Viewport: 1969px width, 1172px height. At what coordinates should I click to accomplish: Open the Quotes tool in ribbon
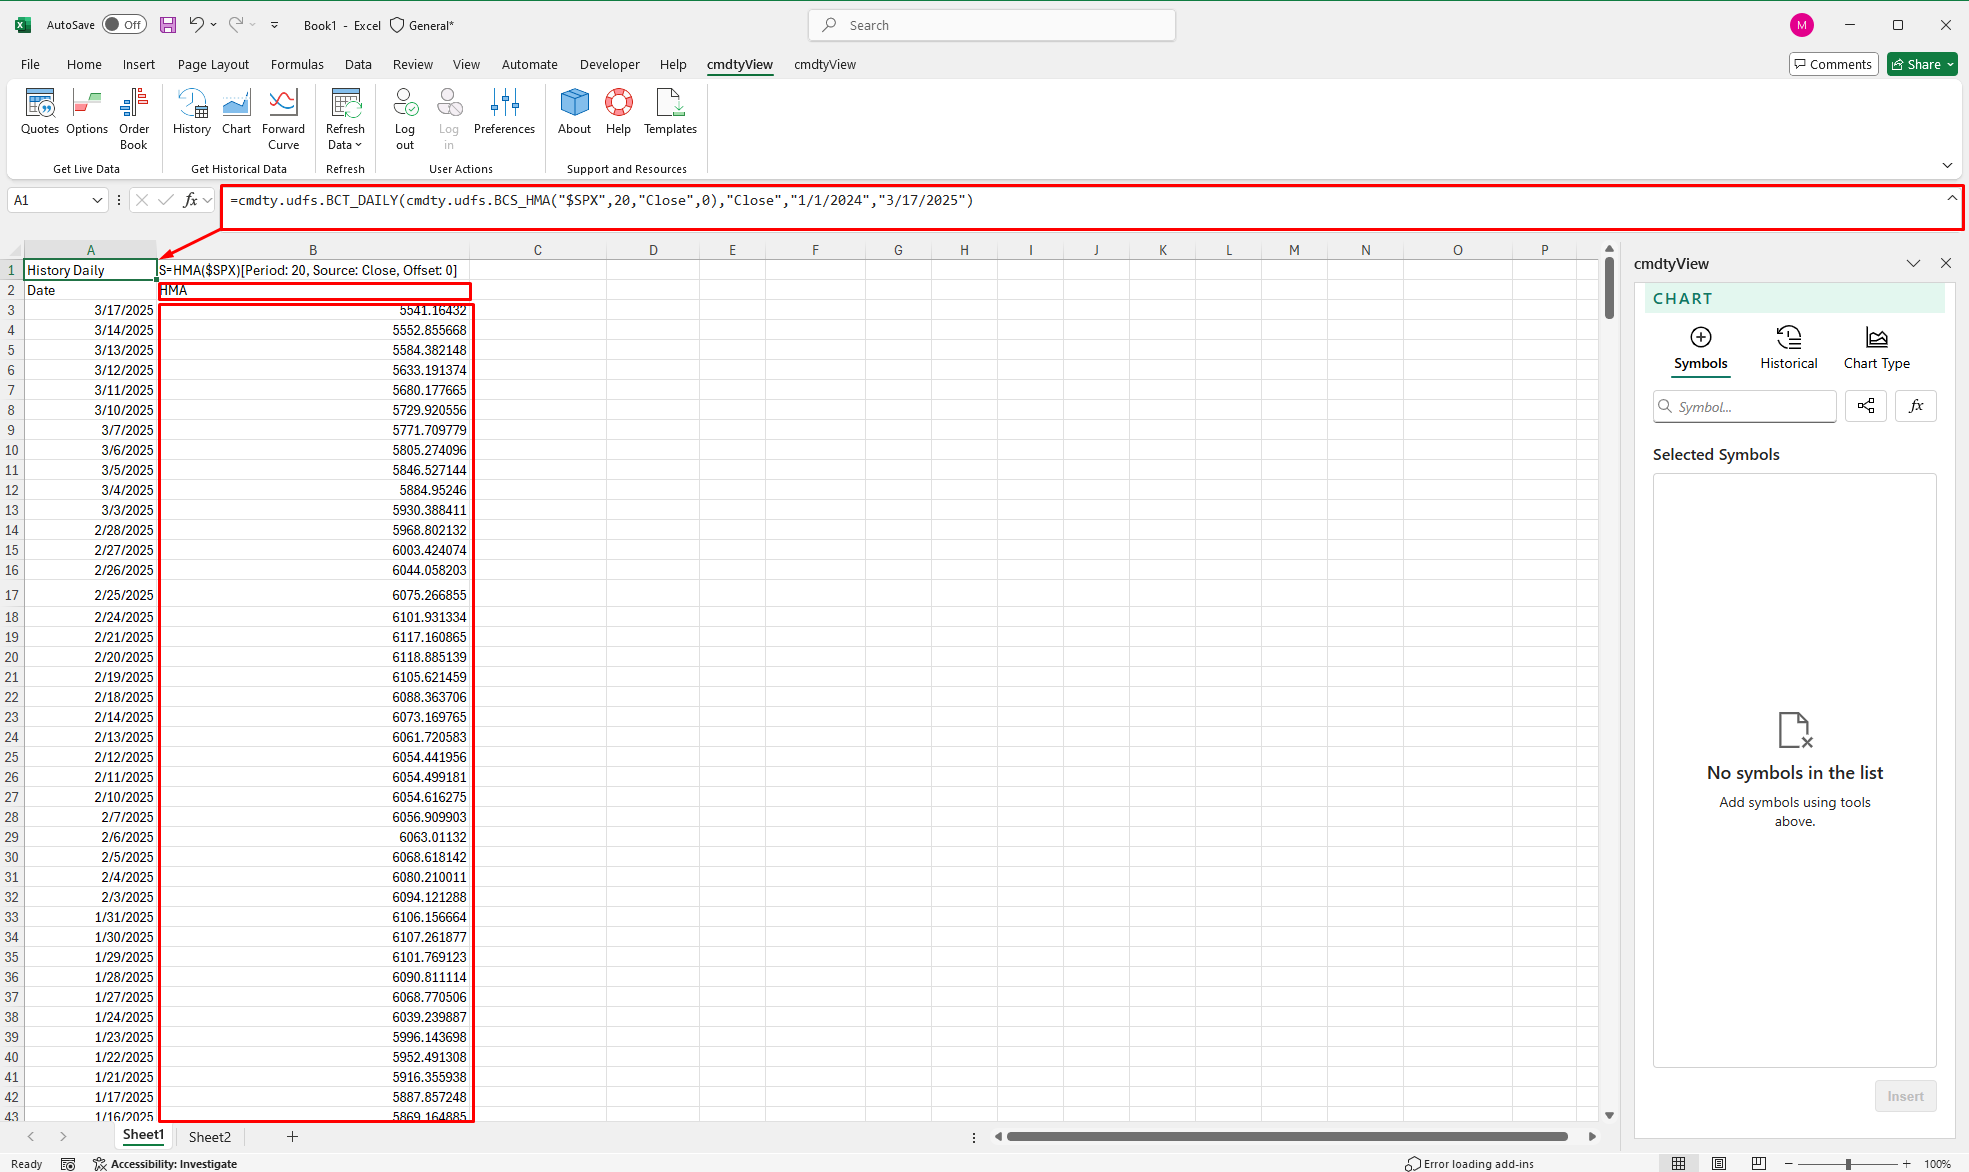coord(40,112)
